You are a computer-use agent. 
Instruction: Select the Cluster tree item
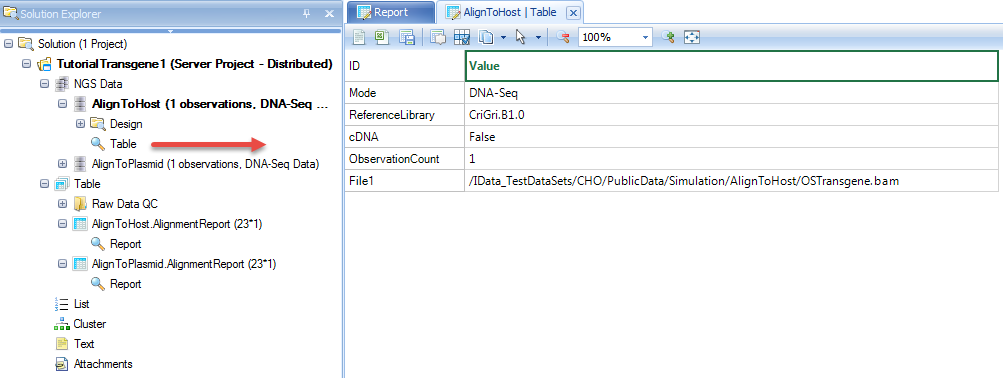[90, 324]
